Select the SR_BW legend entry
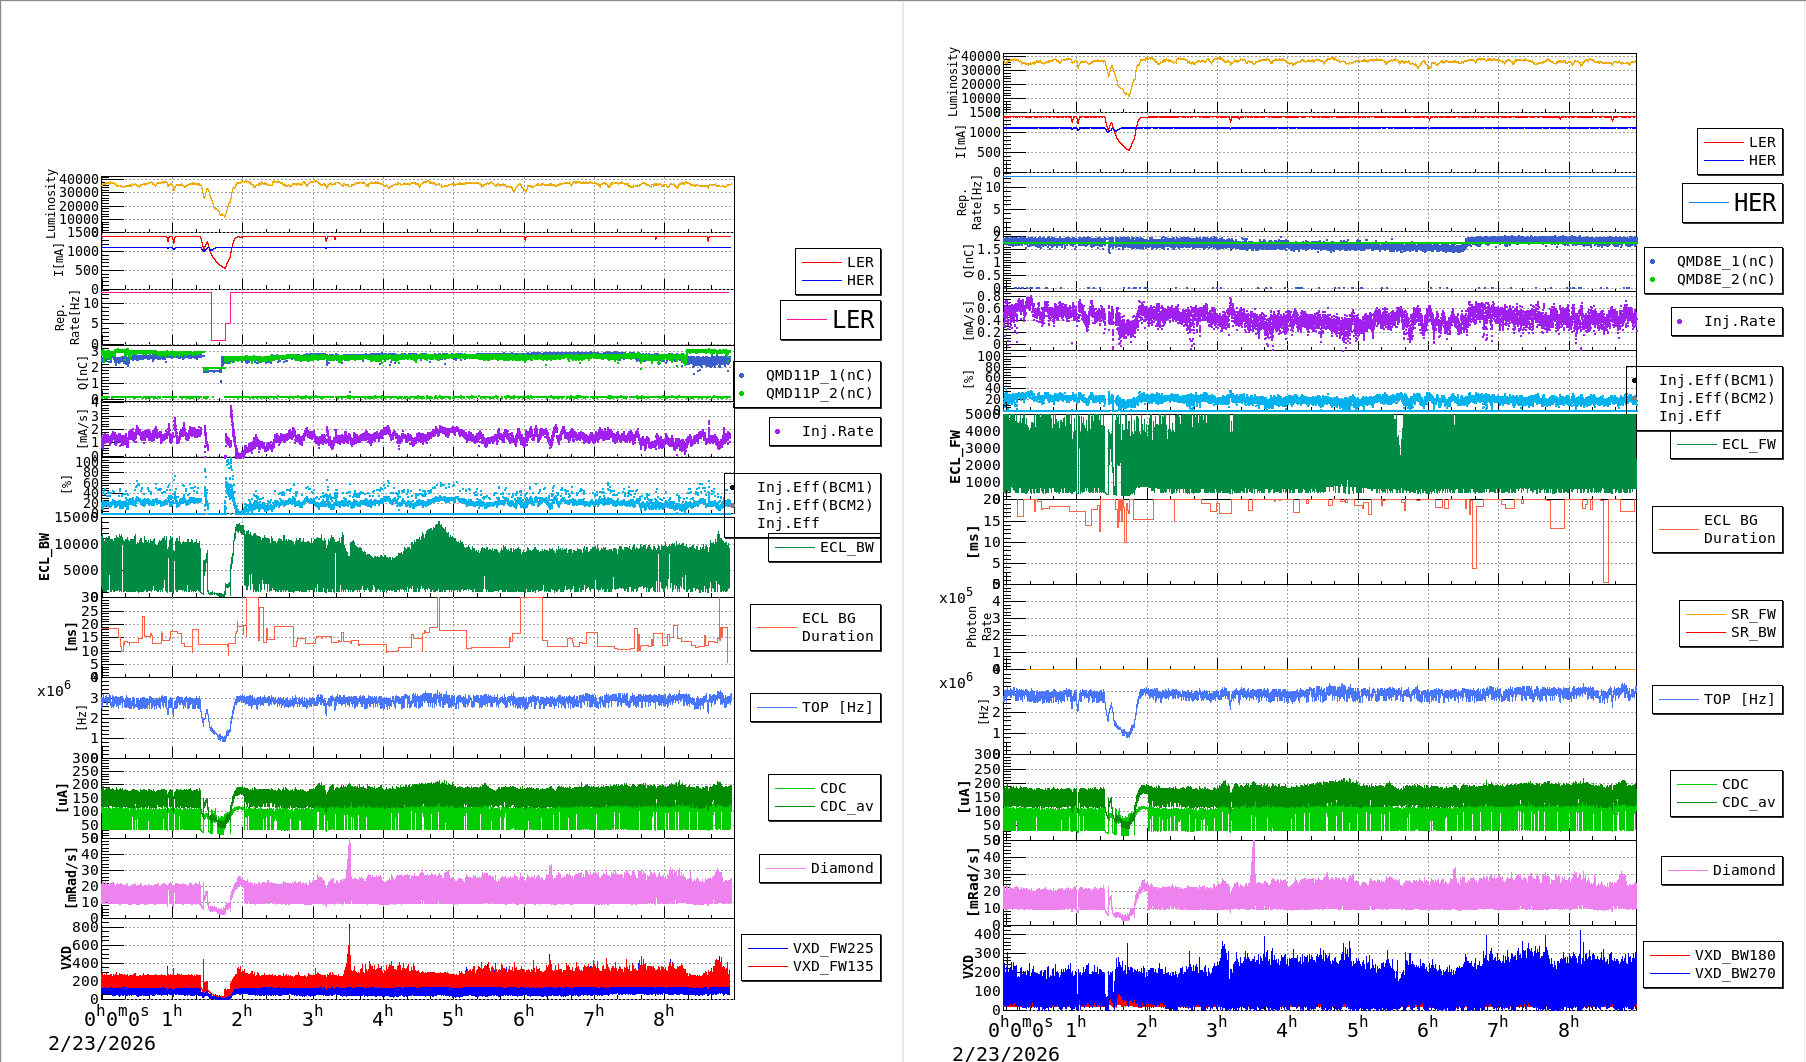Image resolution: width=1806 pixels, height=1062 pixels. point(1731,632)
